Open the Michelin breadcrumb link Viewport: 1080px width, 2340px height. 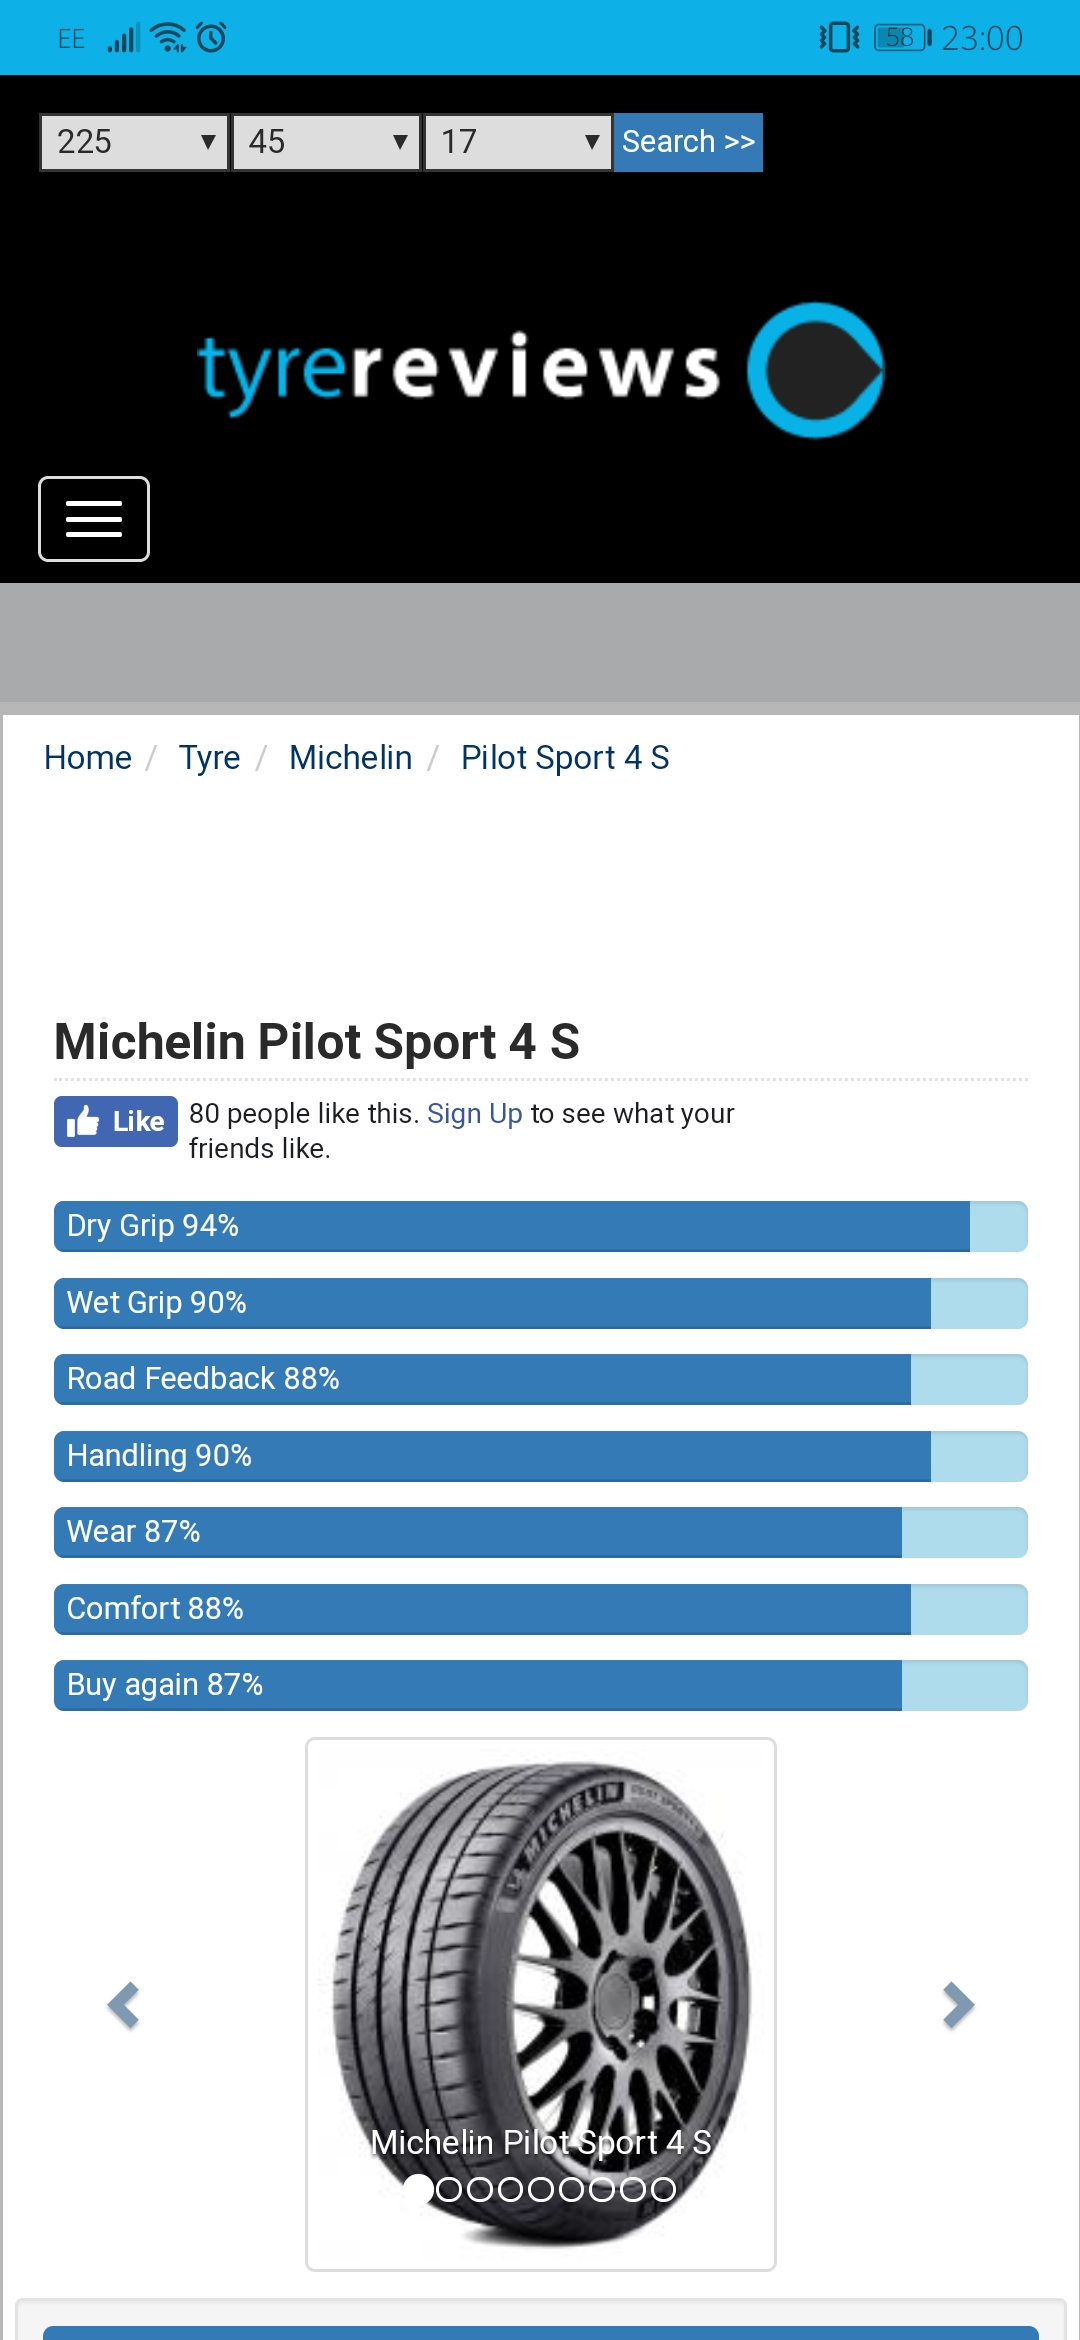(351, 758)
